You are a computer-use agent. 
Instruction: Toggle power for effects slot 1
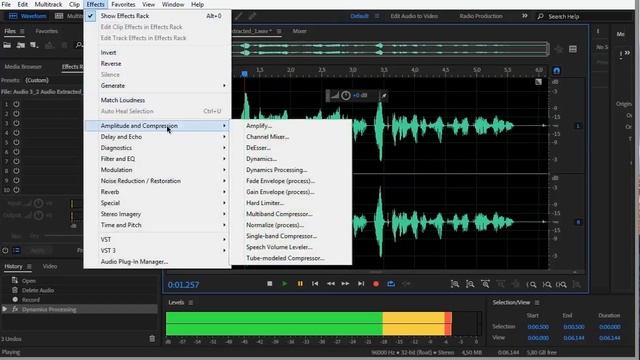point(16,104)
